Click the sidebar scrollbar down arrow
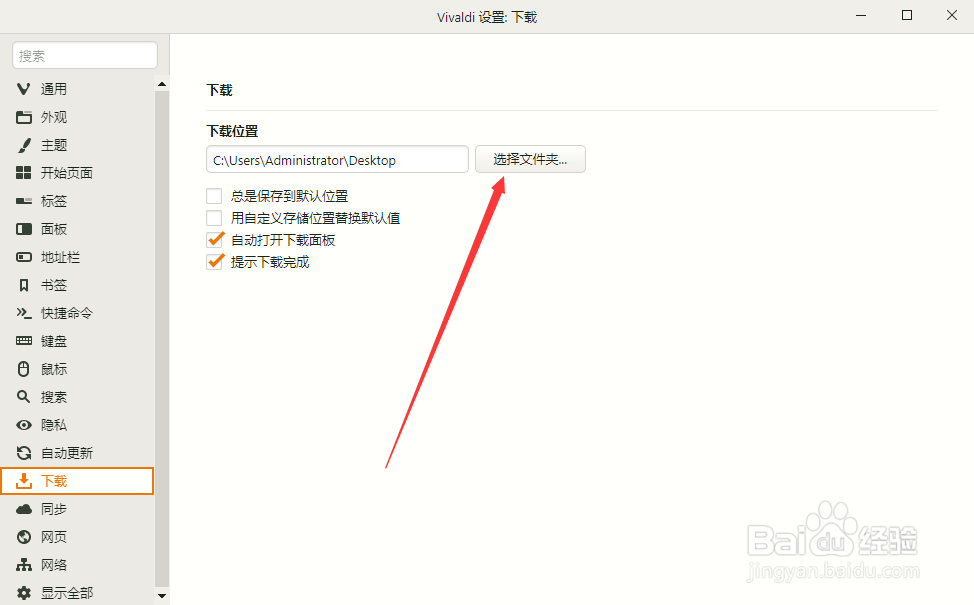The height and width of the screenshot is (605, 974). (162, 596)
